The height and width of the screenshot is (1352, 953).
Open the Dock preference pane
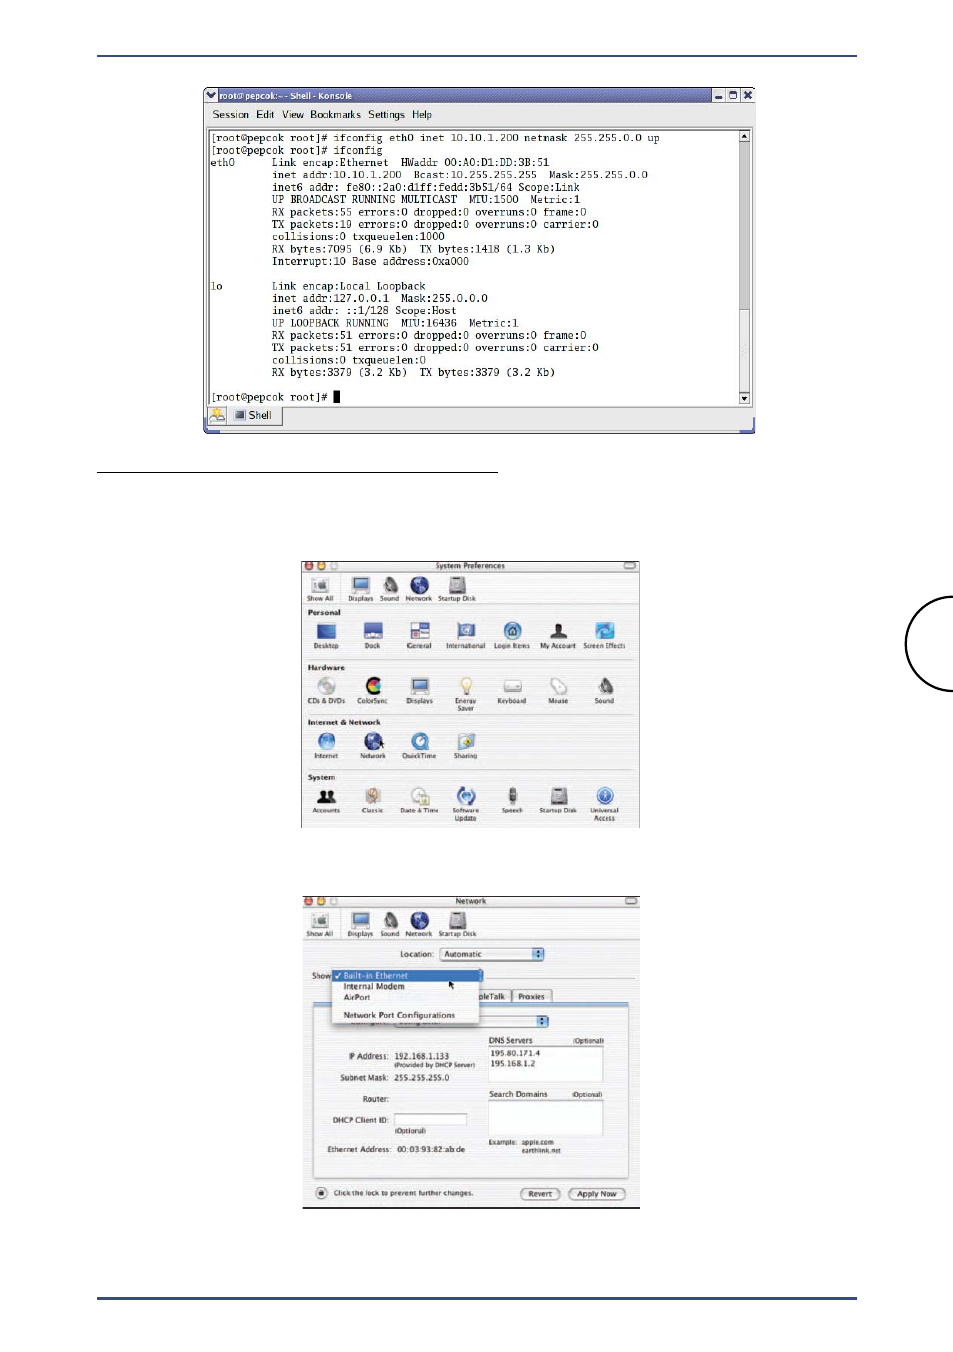373,636
